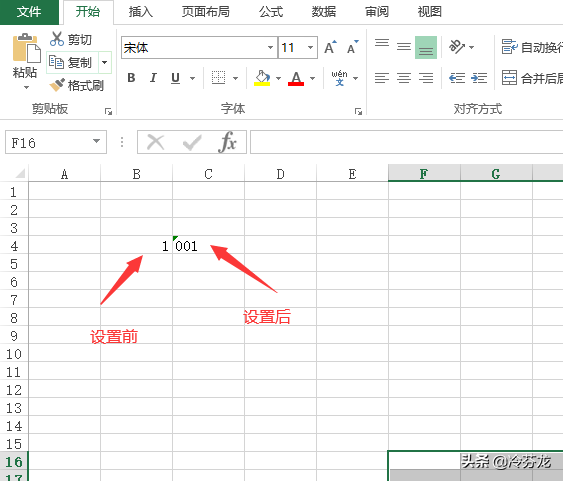Open the font size dropdown

point(311,47)
